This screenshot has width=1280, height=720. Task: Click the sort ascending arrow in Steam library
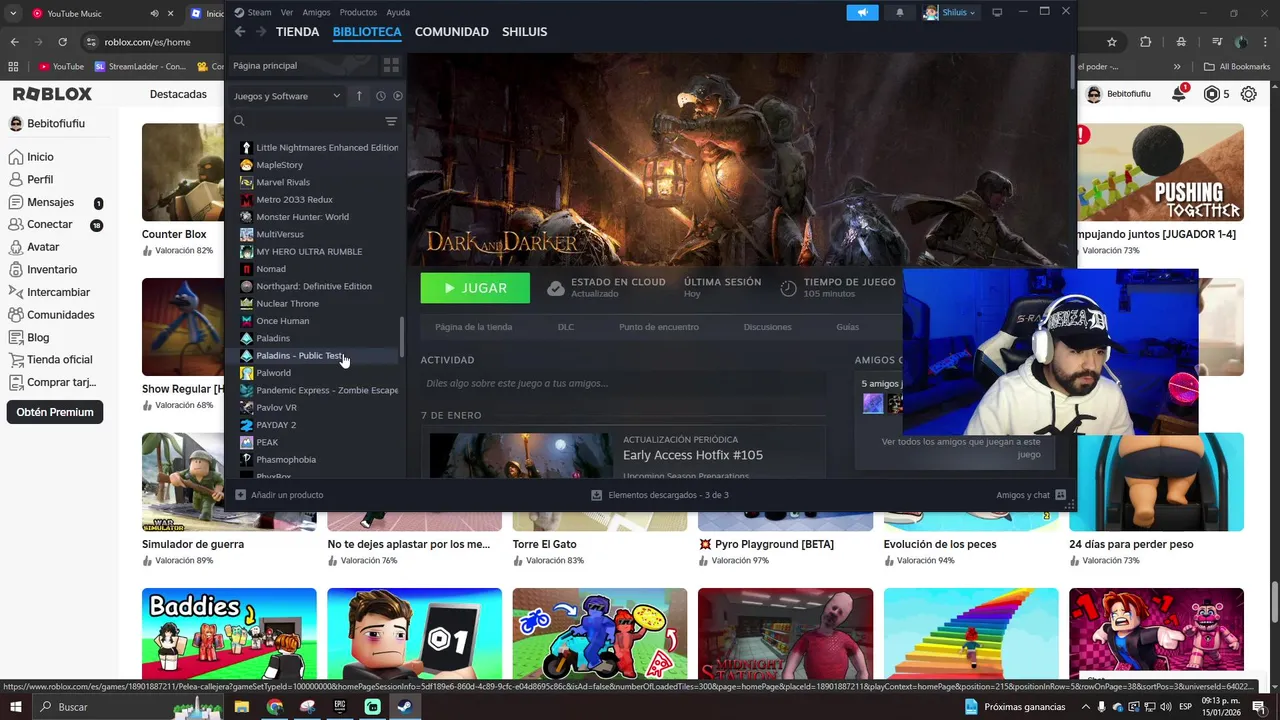point(359,96)
